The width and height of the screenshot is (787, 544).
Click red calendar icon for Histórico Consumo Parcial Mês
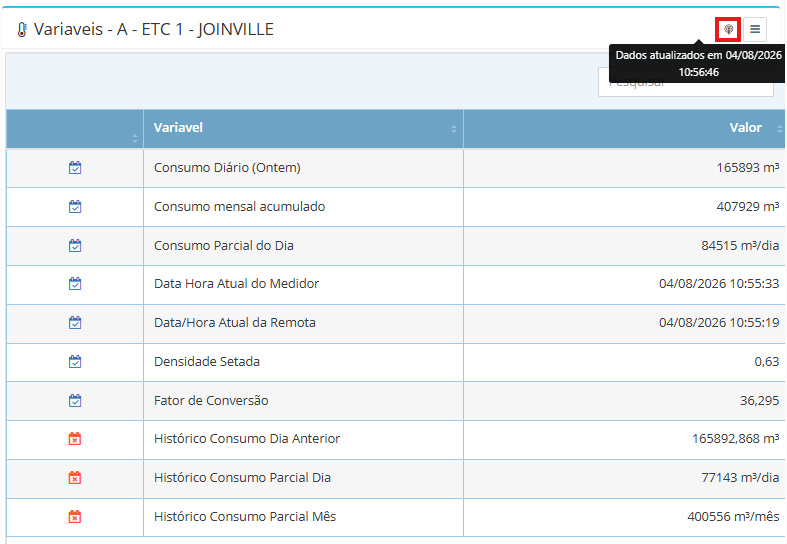click(x=75, y=517)
